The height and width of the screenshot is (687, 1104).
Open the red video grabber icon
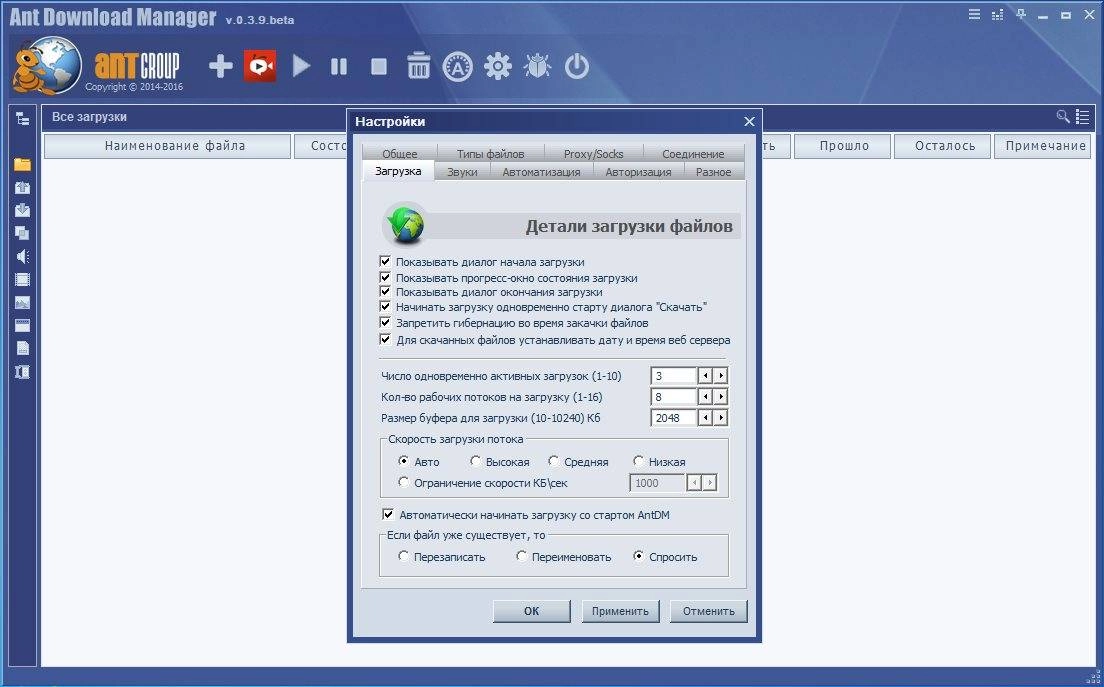(260, 66)
